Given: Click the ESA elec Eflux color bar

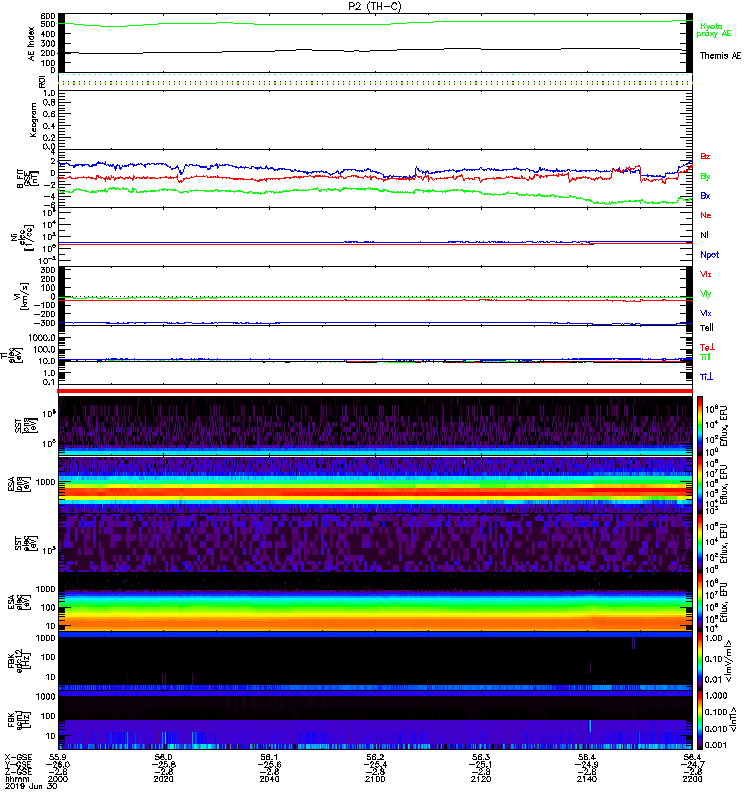Looking at the screenshot, I should 700,602.
